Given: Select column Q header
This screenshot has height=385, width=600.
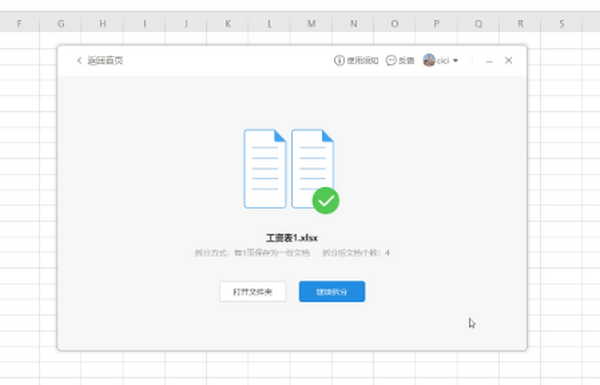Looking at the screenshot, I should (x=478, y=24).
